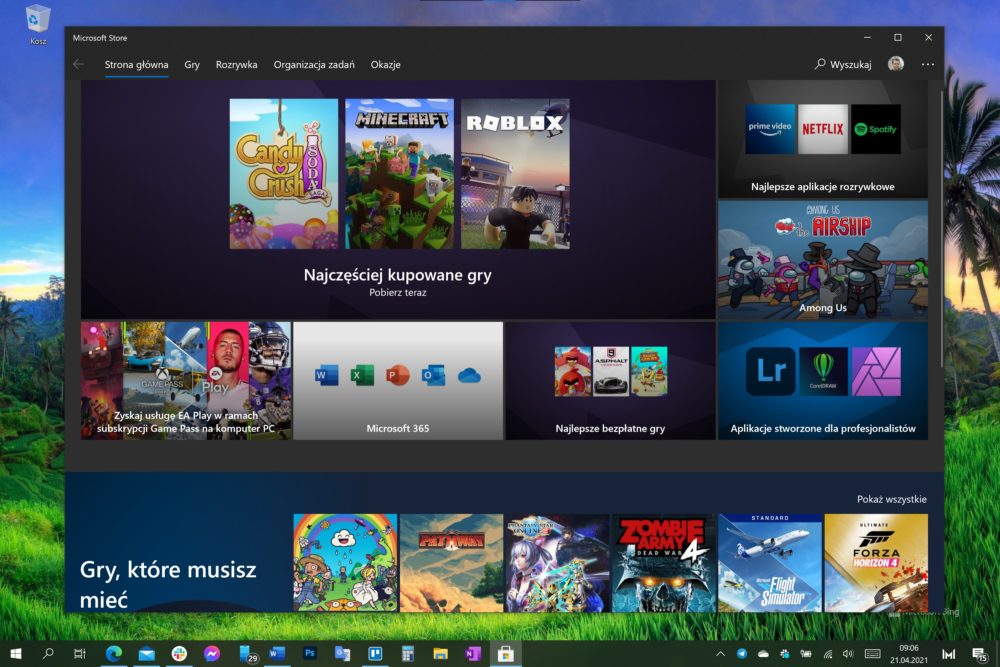Switch to the Strona główna tab
Screen dimensions: 1000x667
coord(136,64)
